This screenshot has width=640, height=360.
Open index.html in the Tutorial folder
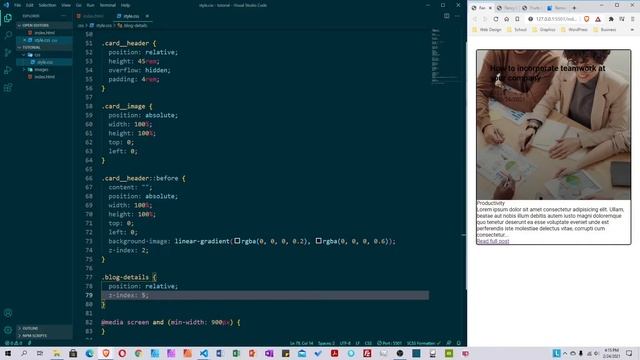click(x=44, y=77)
